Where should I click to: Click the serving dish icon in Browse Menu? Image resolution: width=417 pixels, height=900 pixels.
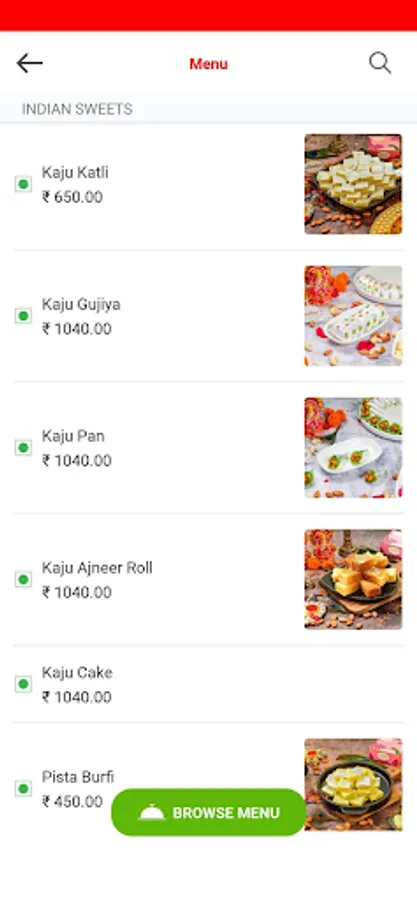[x=152, y=813]
